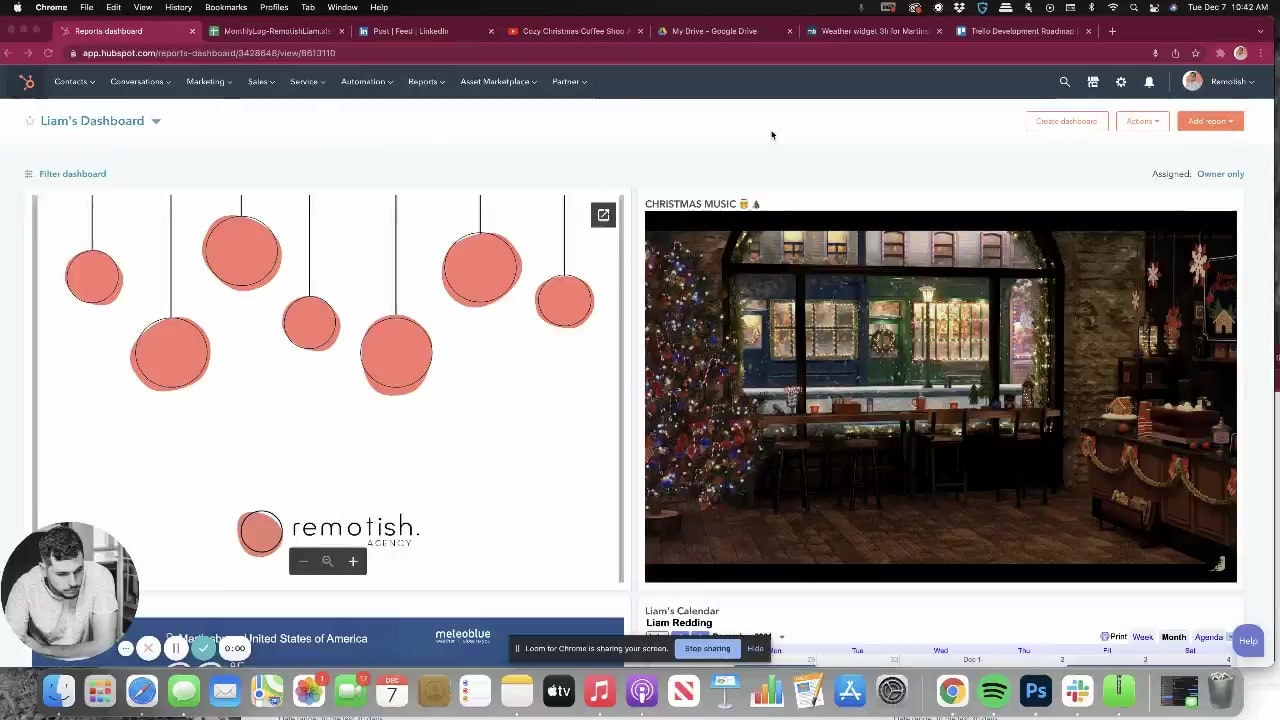
Task: Zoom out on remotish image with minus
Action: pyautogui.click(x=303, y=562)
